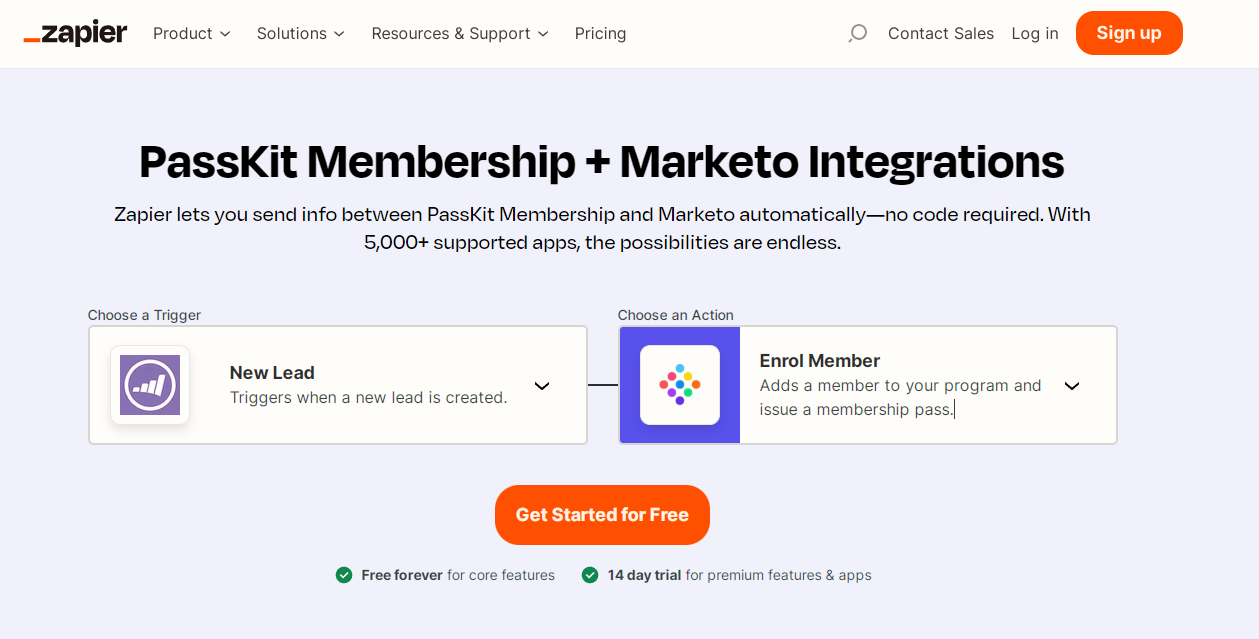Select the Enrol Member action title
1259x639 pixels.
tap(820, 361)
